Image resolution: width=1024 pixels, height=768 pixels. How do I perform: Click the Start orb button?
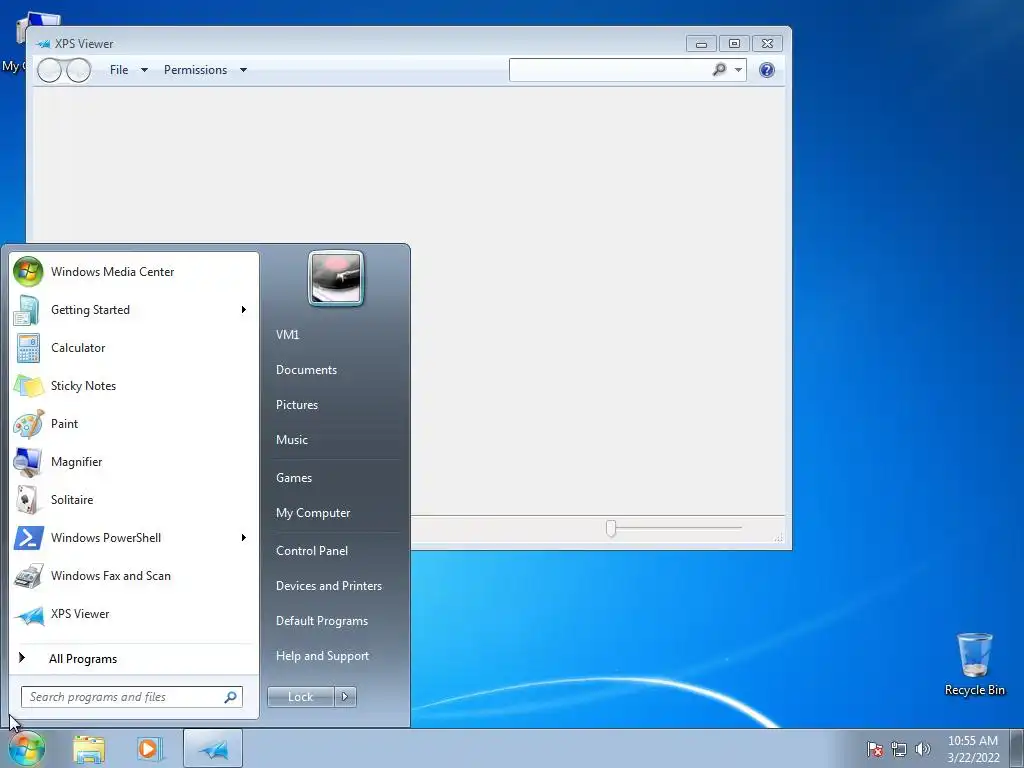26,749
